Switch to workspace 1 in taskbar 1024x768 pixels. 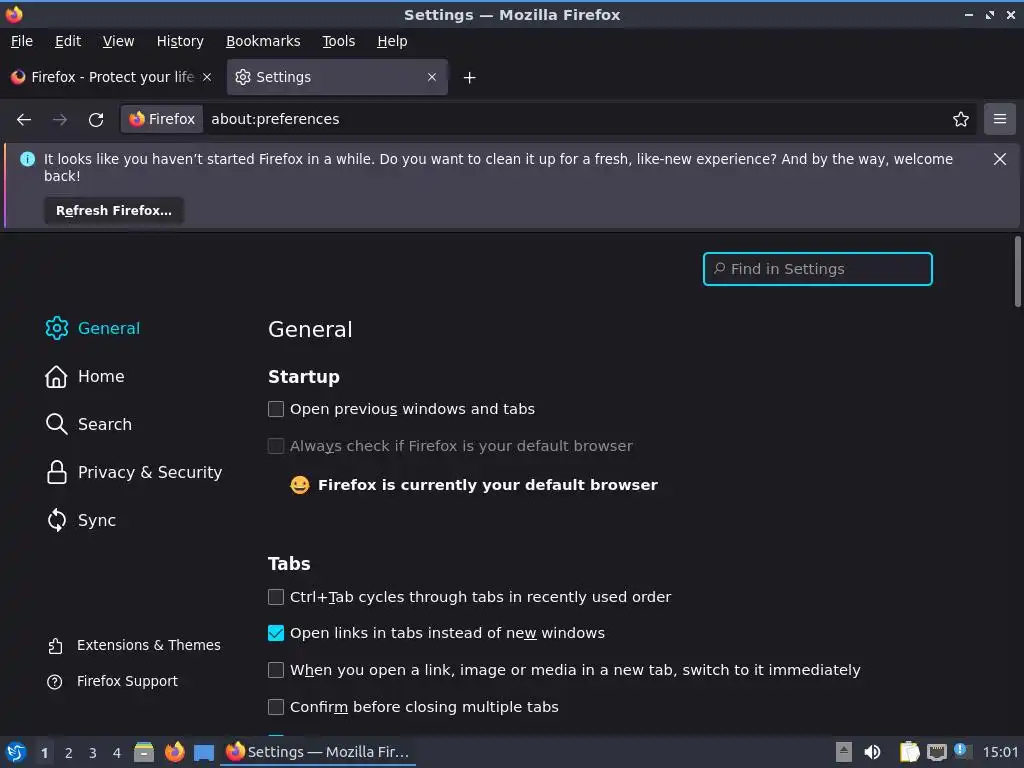point(44,753)
